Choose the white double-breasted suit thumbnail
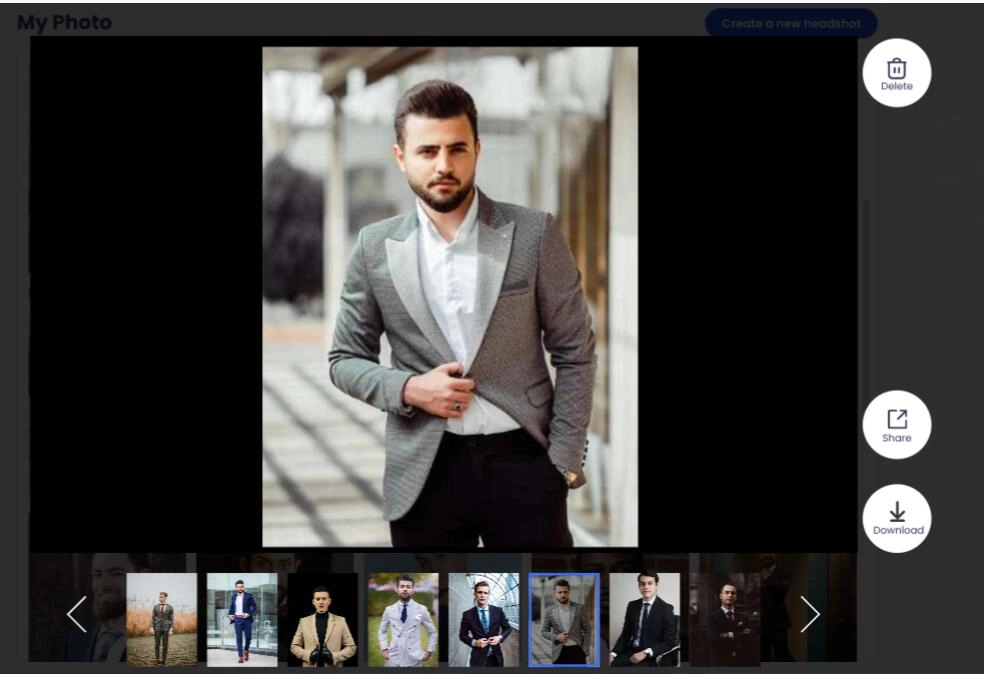Viewport: 984px width, 674px height. click(x=403, y=619)
